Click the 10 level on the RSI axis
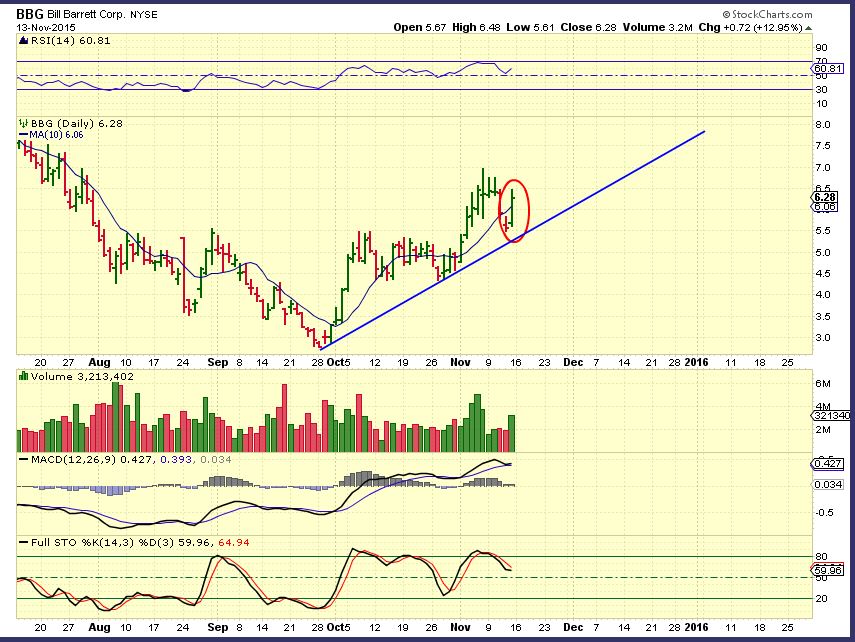This screenshot has height=642, width=855. [x=821, y=104]
